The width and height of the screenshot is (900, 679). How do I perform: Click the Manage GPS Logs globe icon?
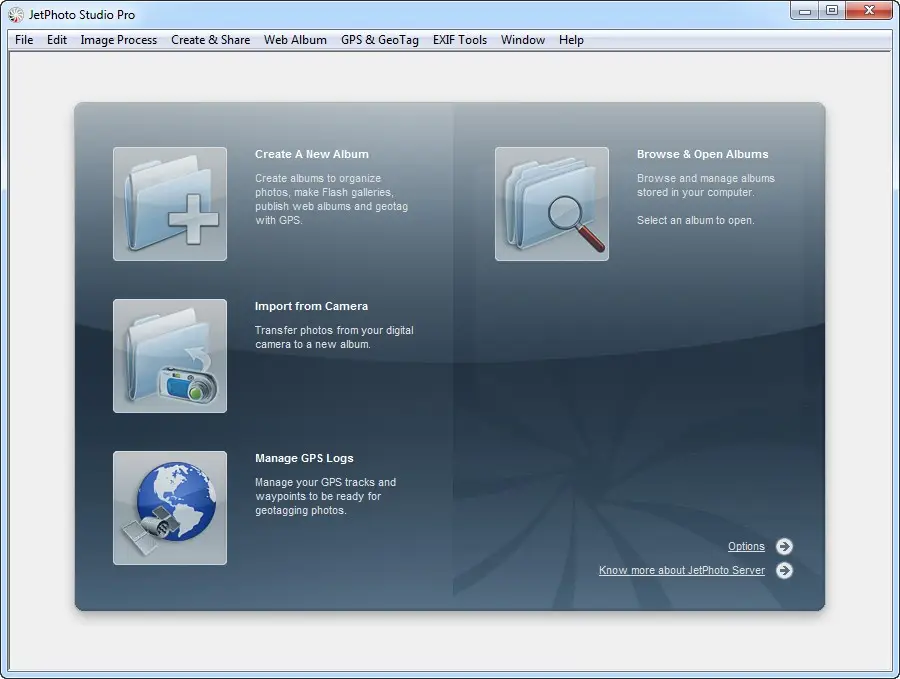pos(170,508)
